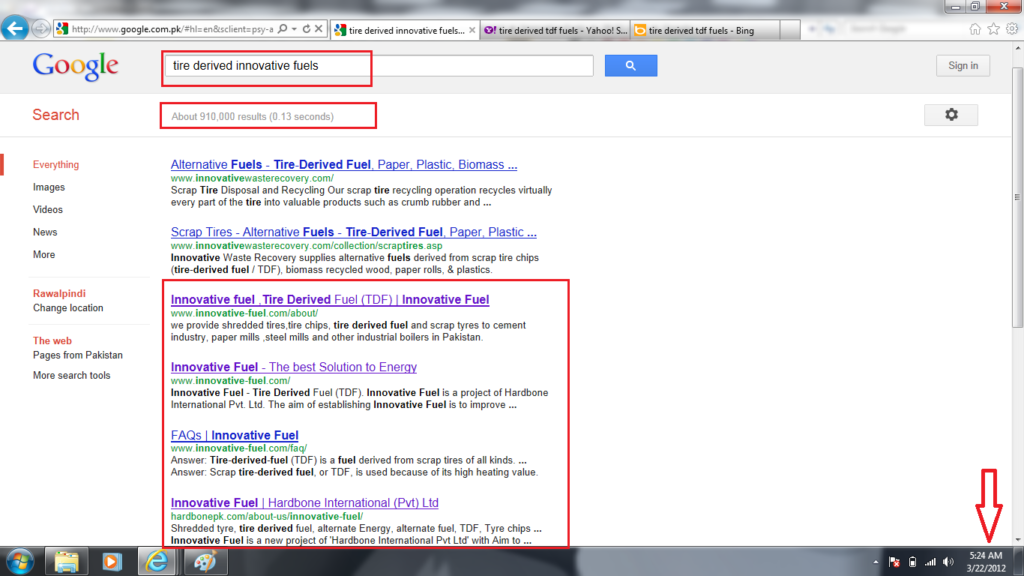This screenshot has width=1024, height=576.
Task: Click the Action Center flag tray icon
Action: [x=894, y=562]
